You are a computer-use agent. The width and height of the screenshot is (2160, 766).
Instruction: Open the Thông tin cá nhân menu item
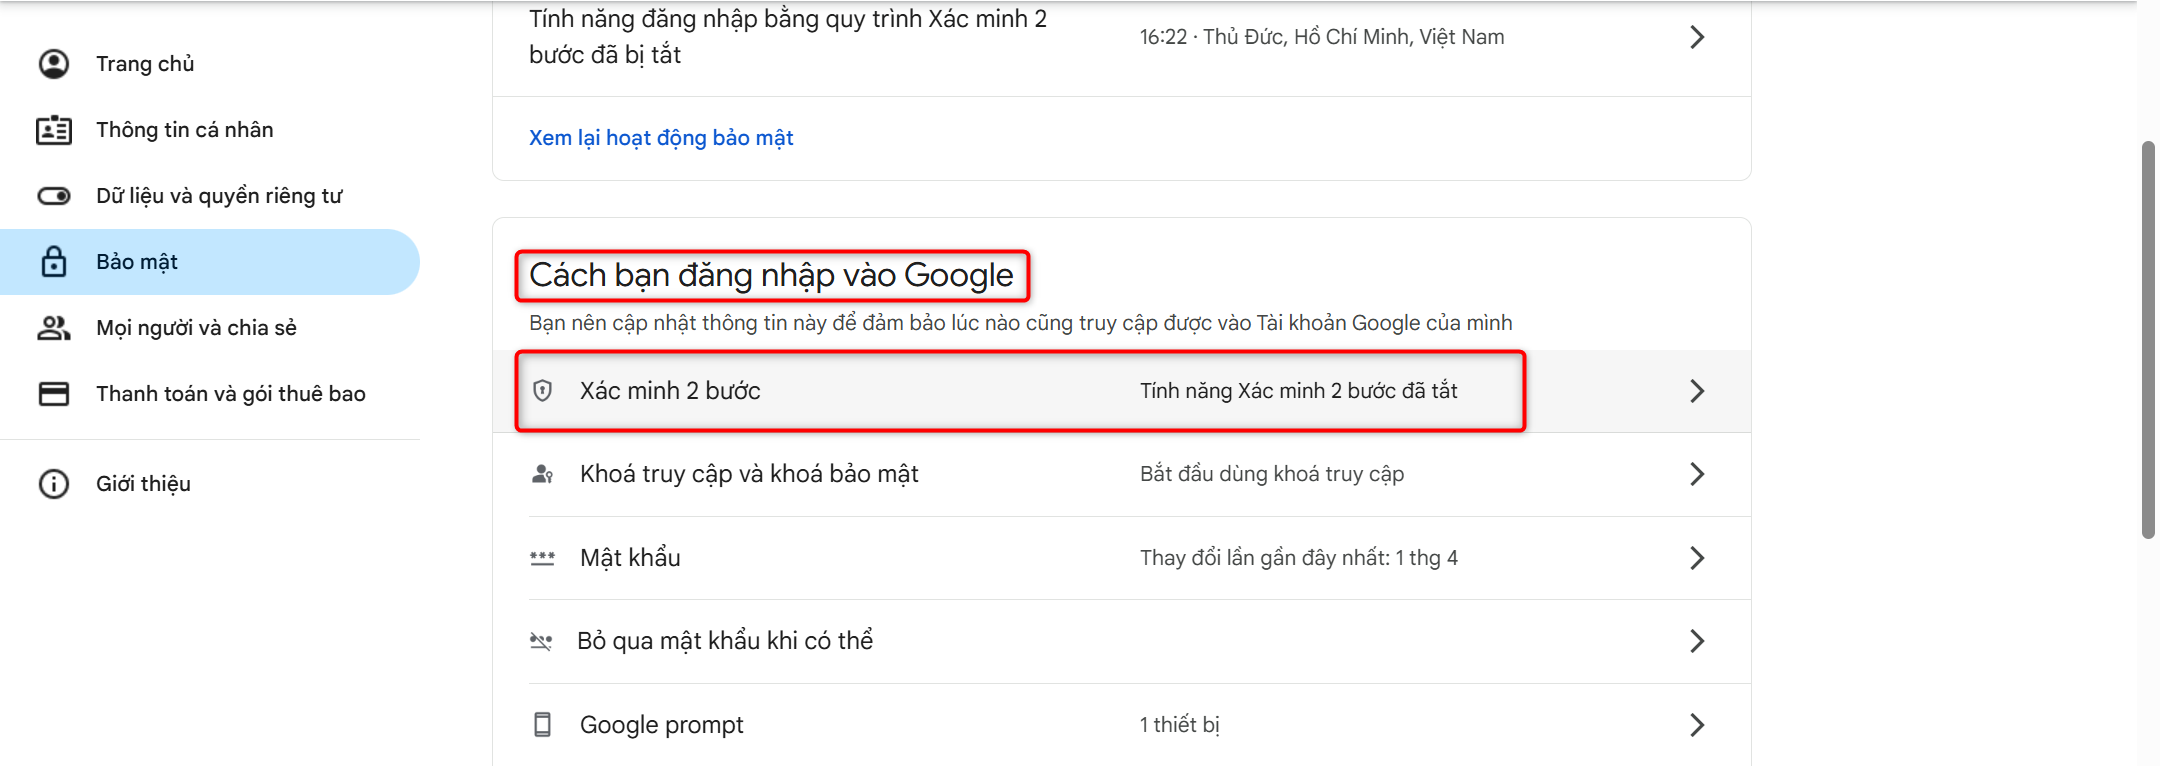[x=185, y=130]
